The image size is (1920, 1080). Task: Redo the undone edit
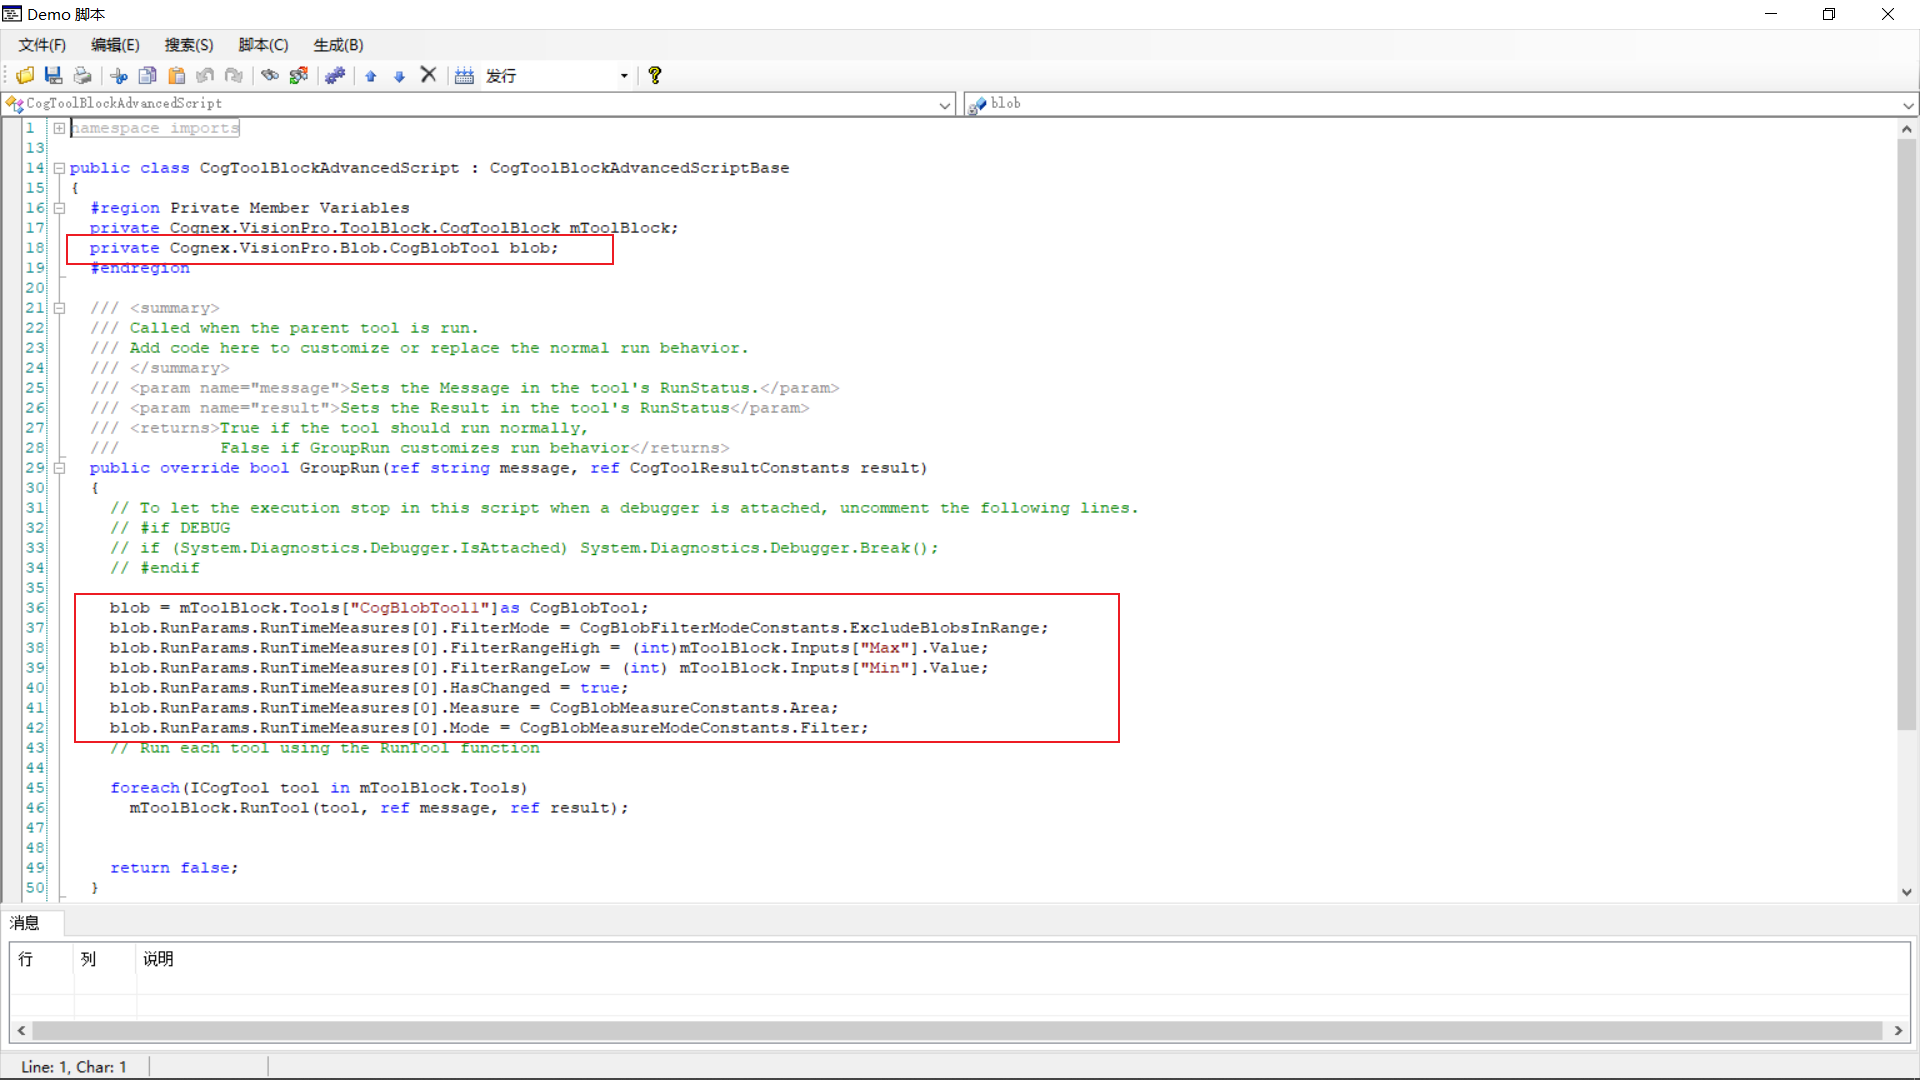pyautogui.click(x=234, y=75)
